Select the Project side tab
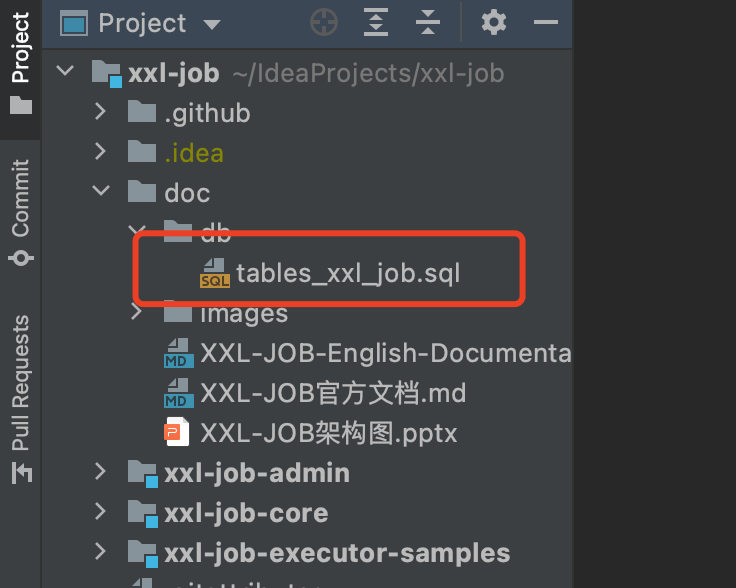736x588 pixels. tap(21, 63)
